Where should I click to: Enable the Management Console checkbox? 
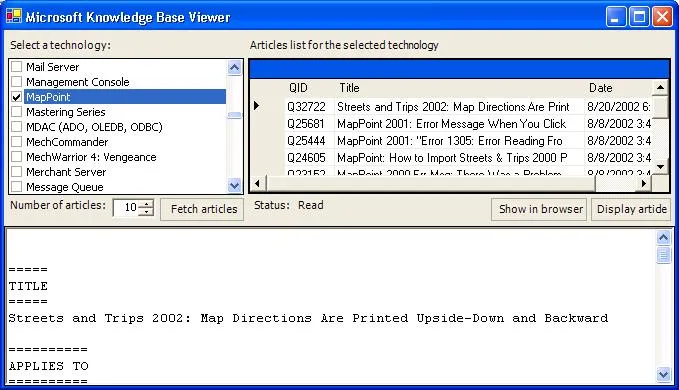click(16, 82)
